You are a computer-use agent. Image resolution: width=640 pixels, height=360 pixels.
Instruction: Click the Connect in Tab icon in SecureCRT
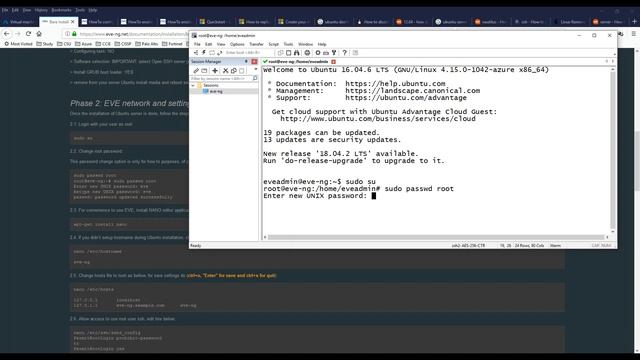tap(212, 53)
